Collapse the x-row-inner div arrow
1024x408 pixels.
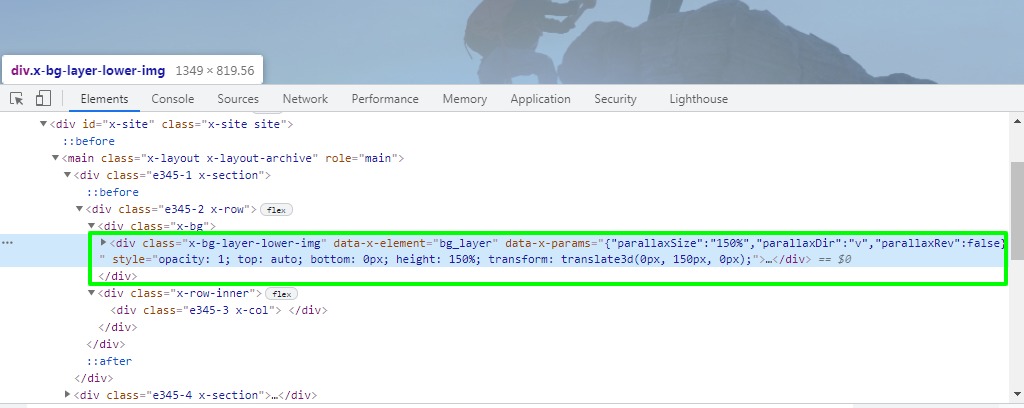[x=92, y=294]
